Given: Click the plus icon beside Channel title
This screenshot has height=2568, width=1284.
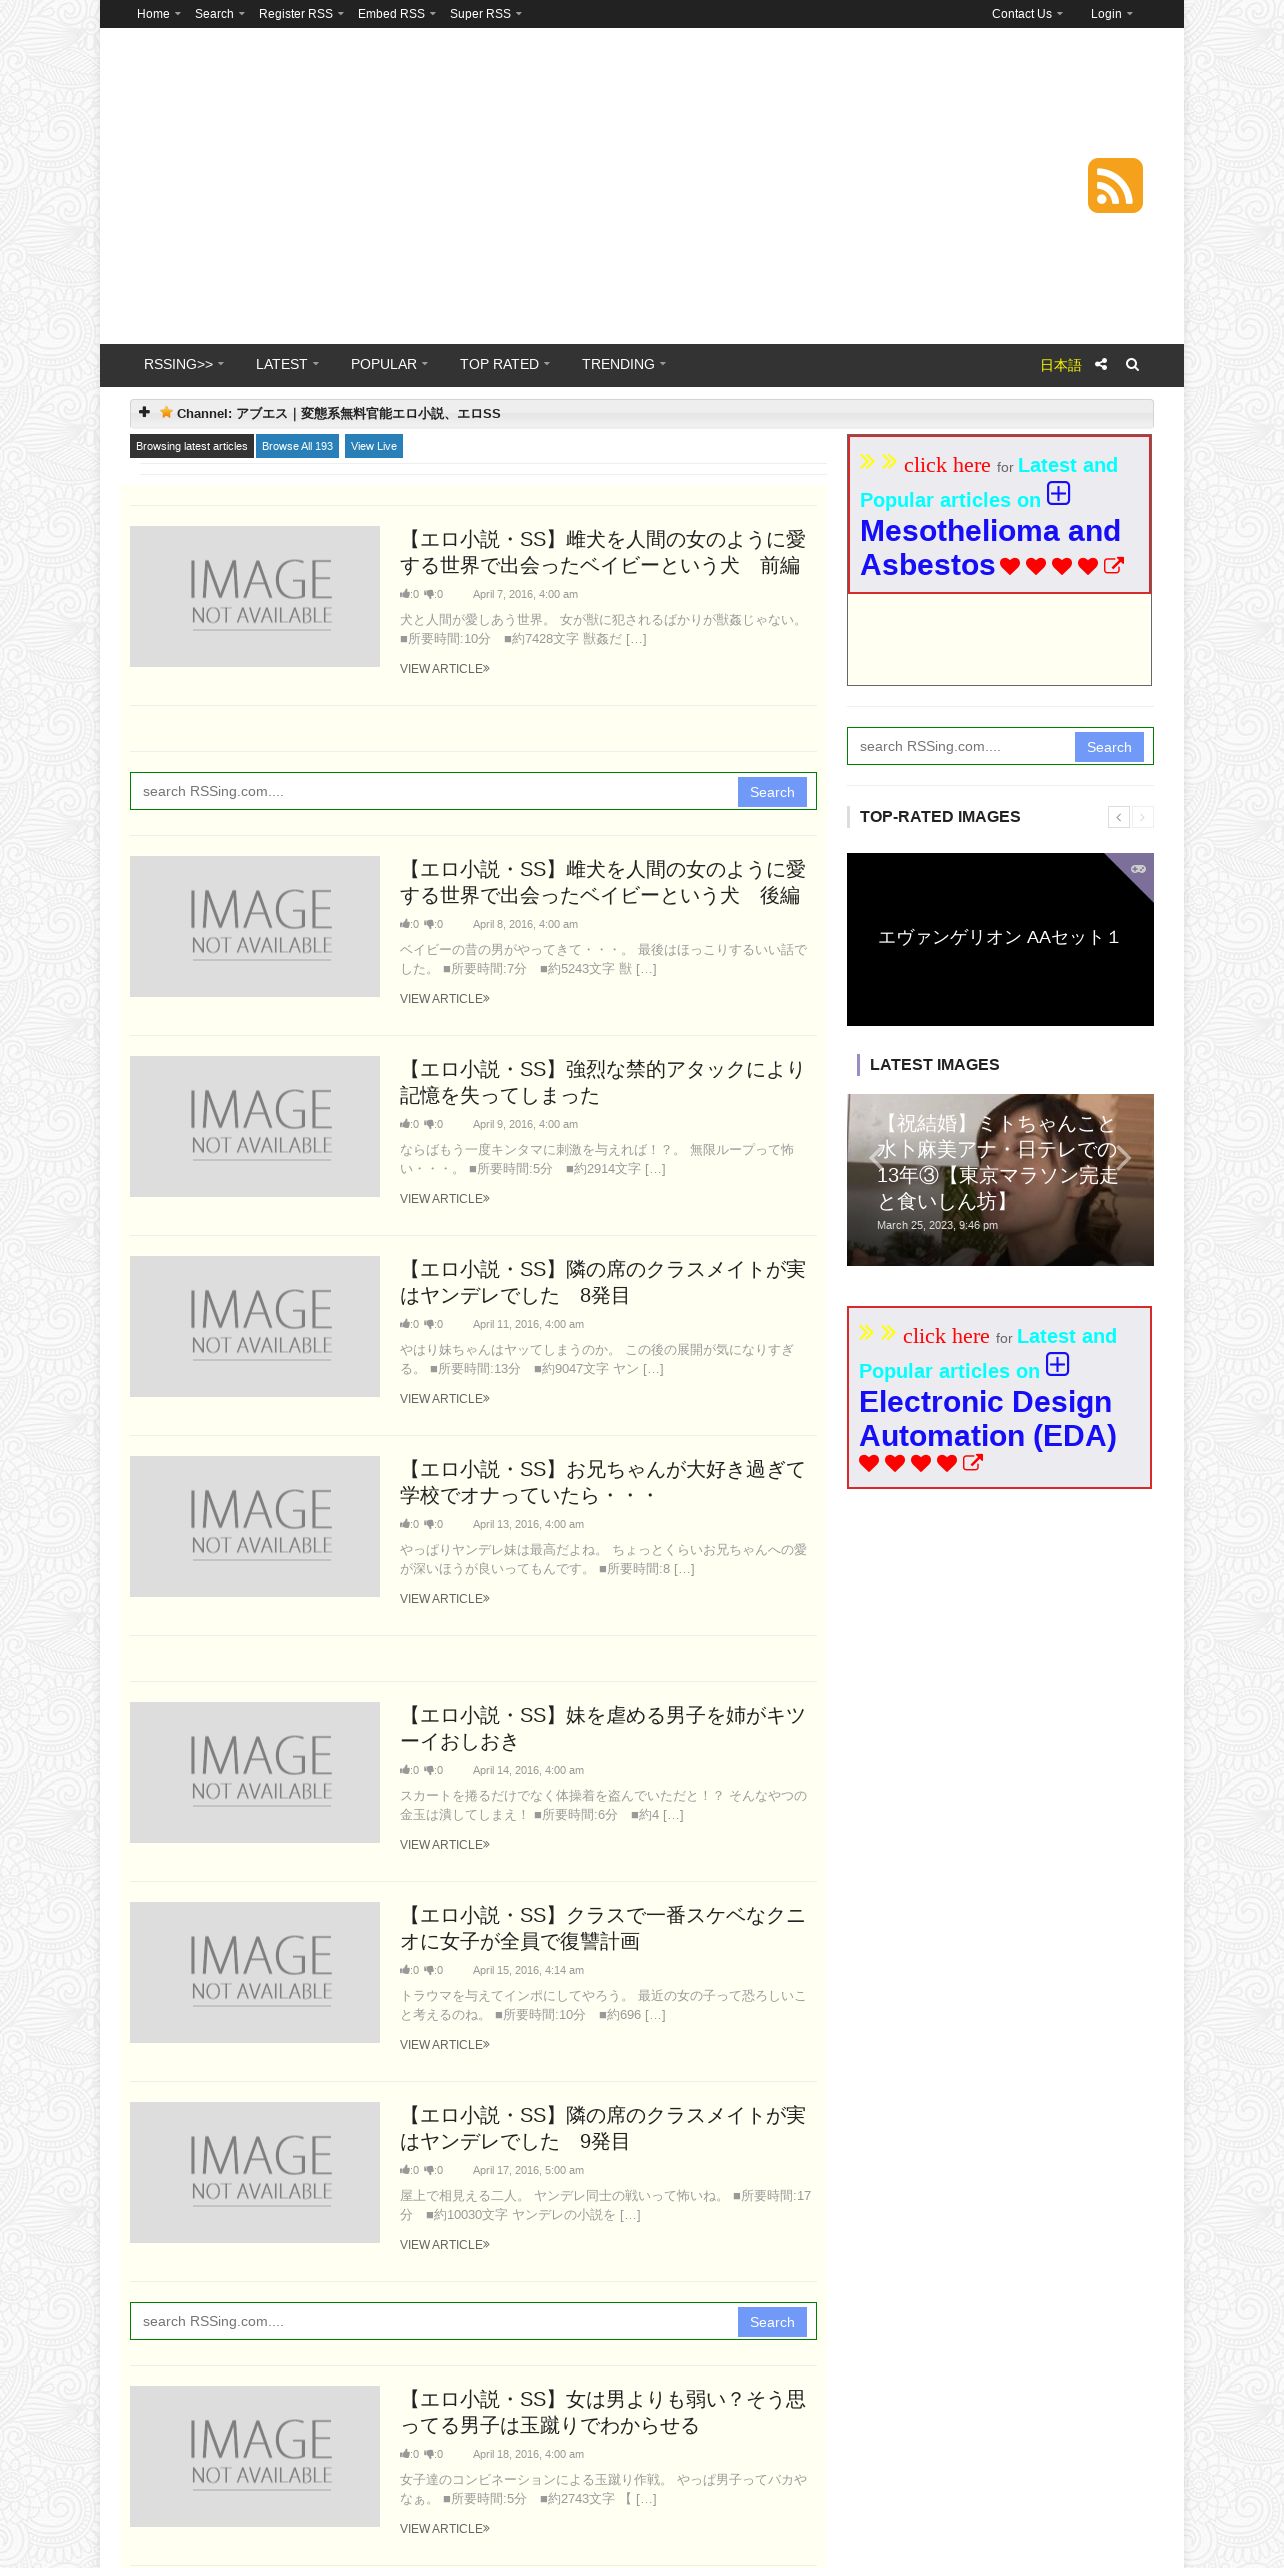Looking at the screenshot, I should coord(144,412).
